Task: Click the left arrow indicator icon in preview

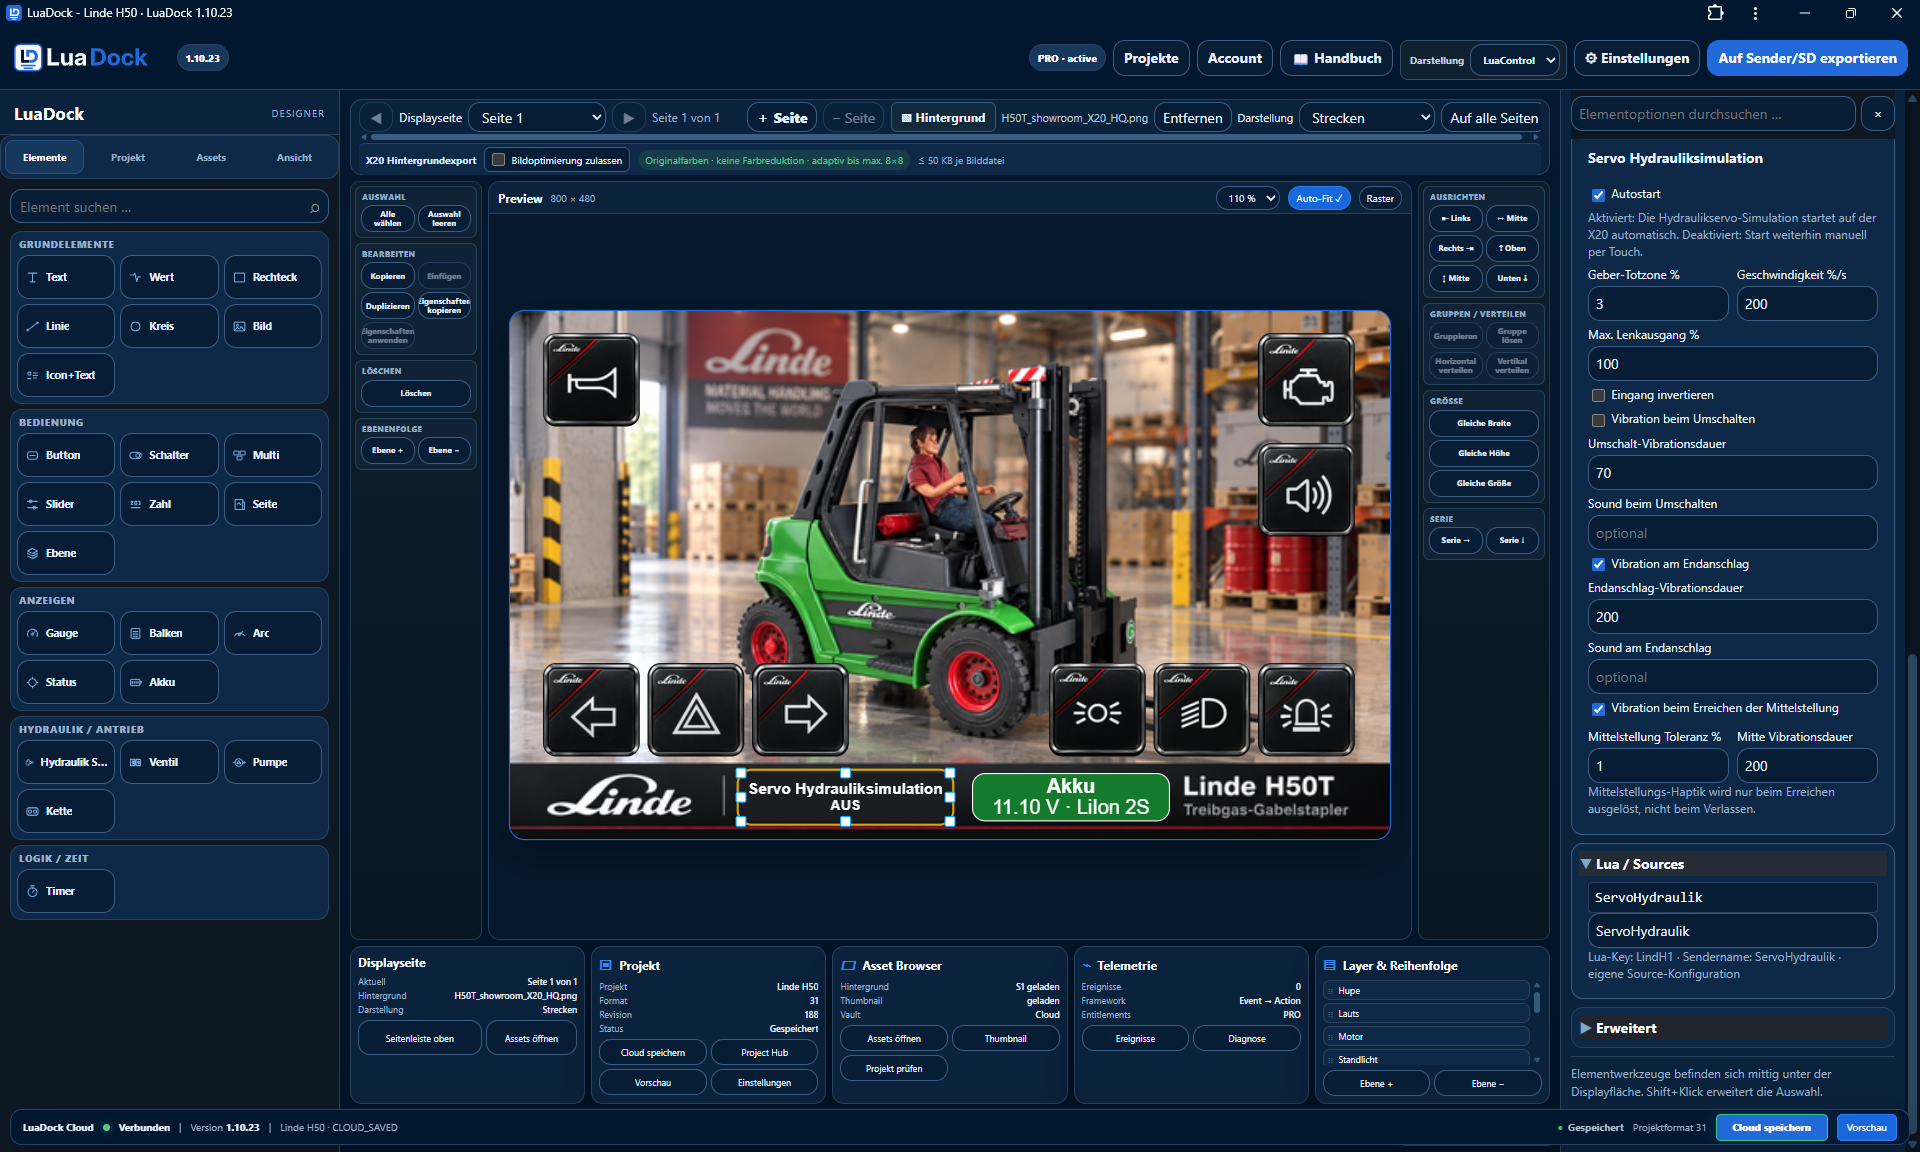Action: 591,710
